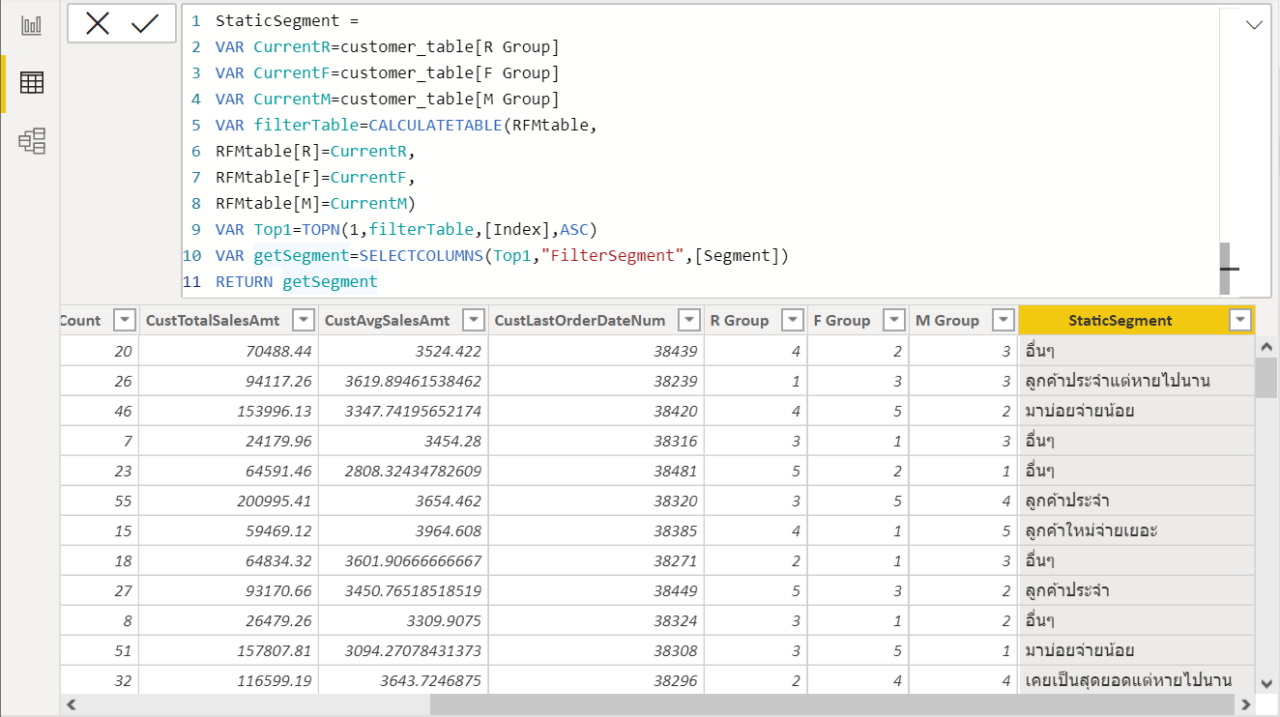Click line number 9 in the formula editor
Image resolution: width=1280 pixels, height=717 pixels.
pos(195,229)
